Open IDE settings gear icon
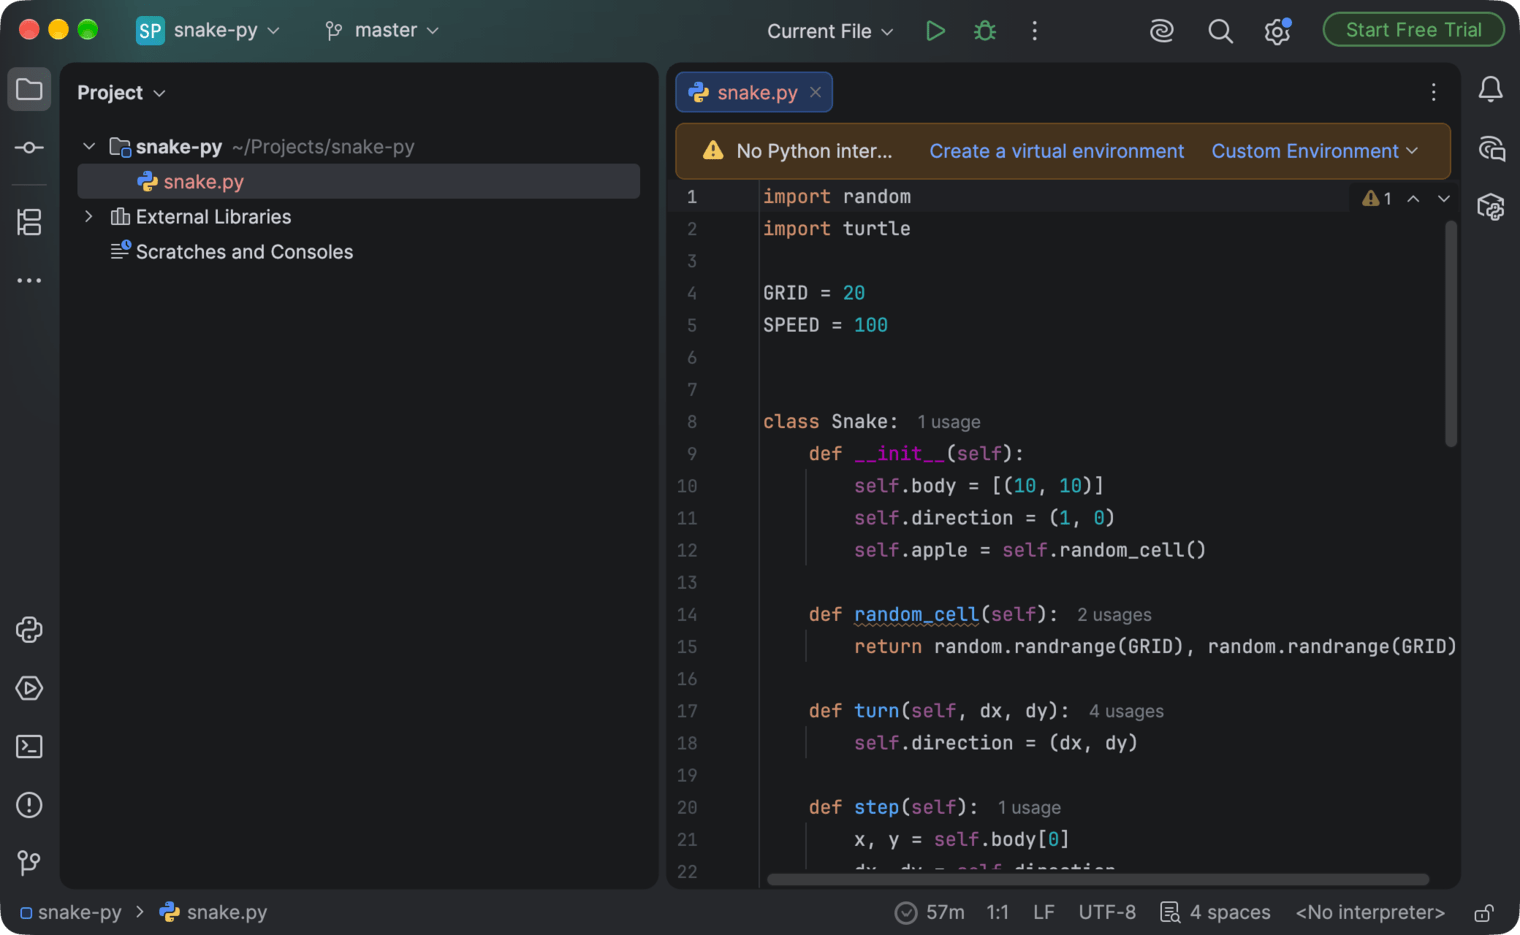Screen dimensions: 1520x935 (1277, 31)
